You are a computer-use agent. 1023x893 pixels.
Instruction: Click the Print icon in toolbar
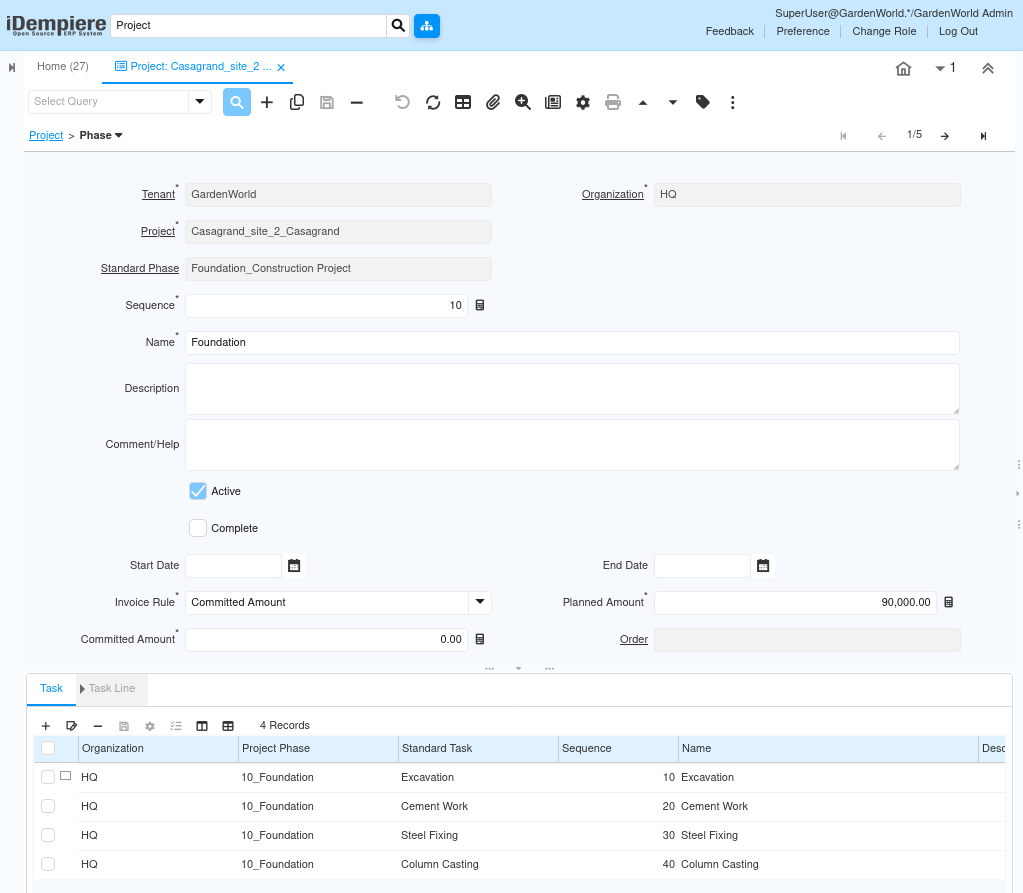click(613, 102)
